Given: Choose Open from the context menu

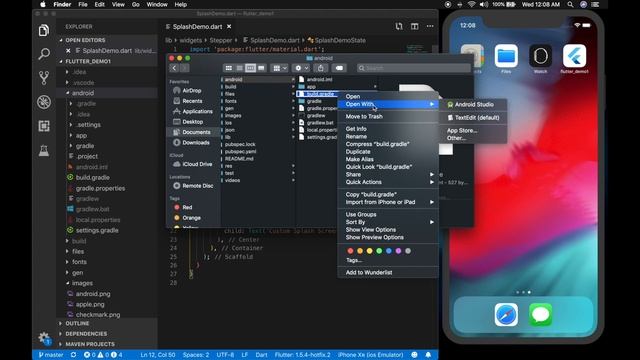Looking at the screenshot, I should (x=353, y=97).
